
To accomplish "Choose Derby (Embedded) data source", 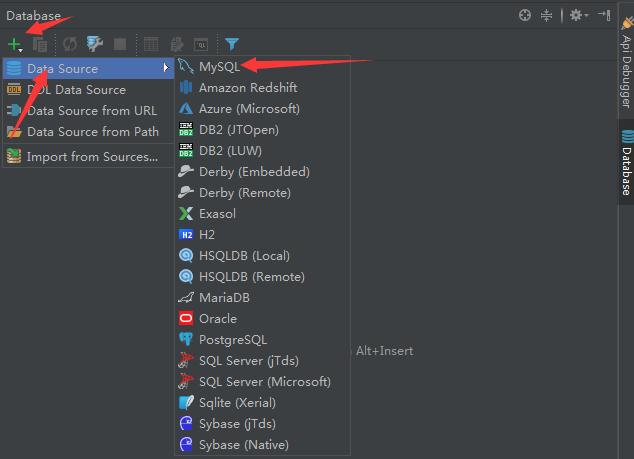I will point(262,171).
